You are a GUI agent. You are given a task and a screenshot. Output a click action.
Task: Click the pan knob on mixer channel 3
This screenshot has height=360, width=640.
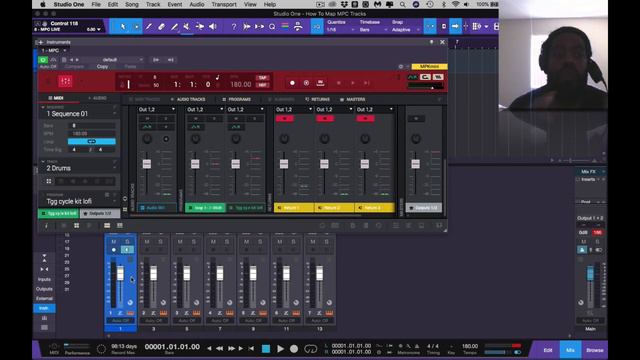(196, 302)
